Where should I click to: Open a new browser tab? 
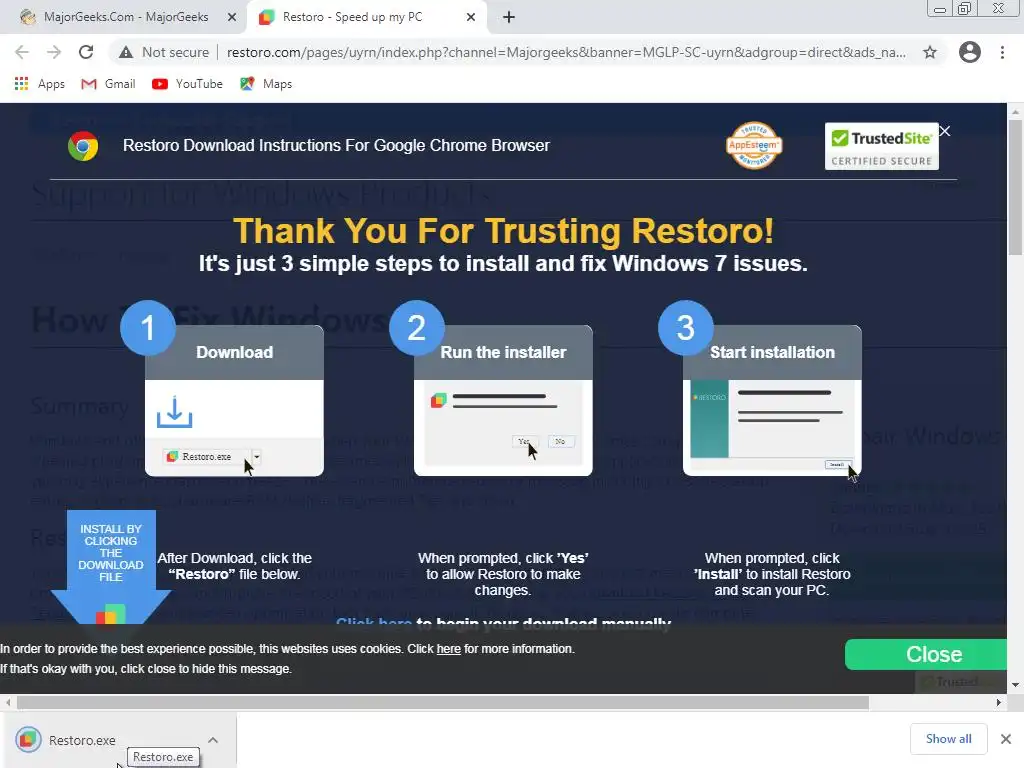coord(509,18)
